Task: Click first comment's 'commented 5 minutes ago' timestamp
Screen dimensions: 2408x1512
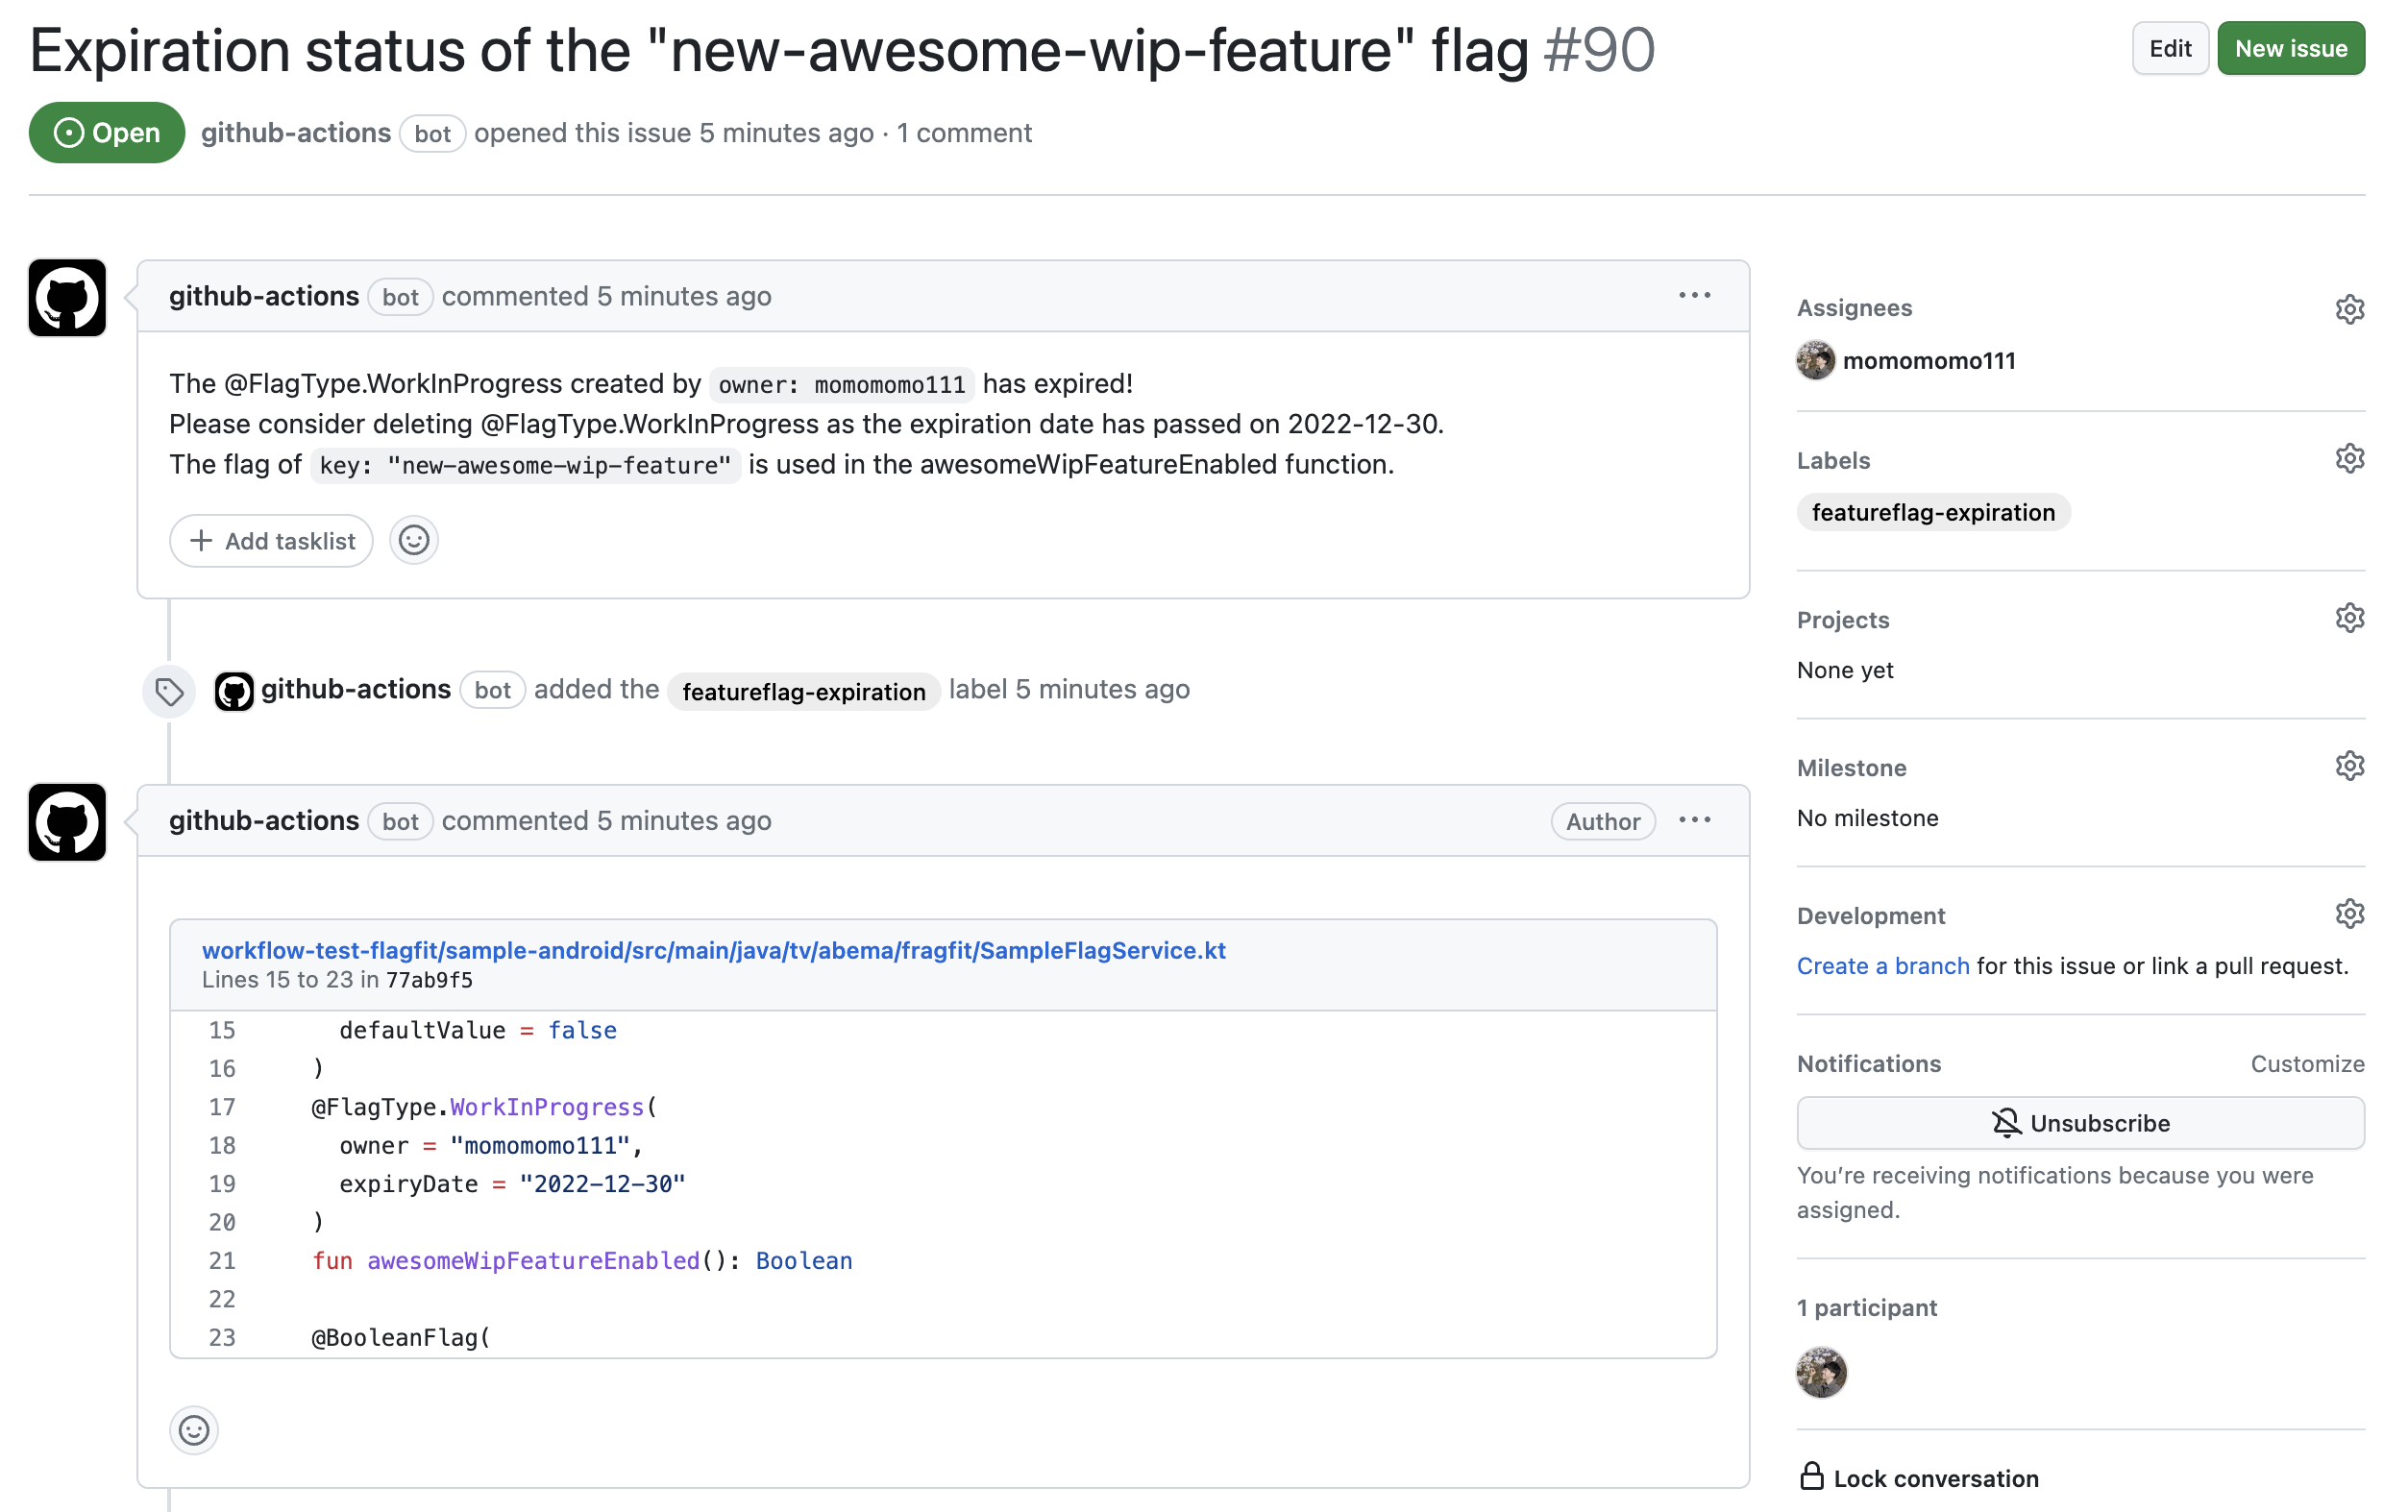Action: click(606, 296)
